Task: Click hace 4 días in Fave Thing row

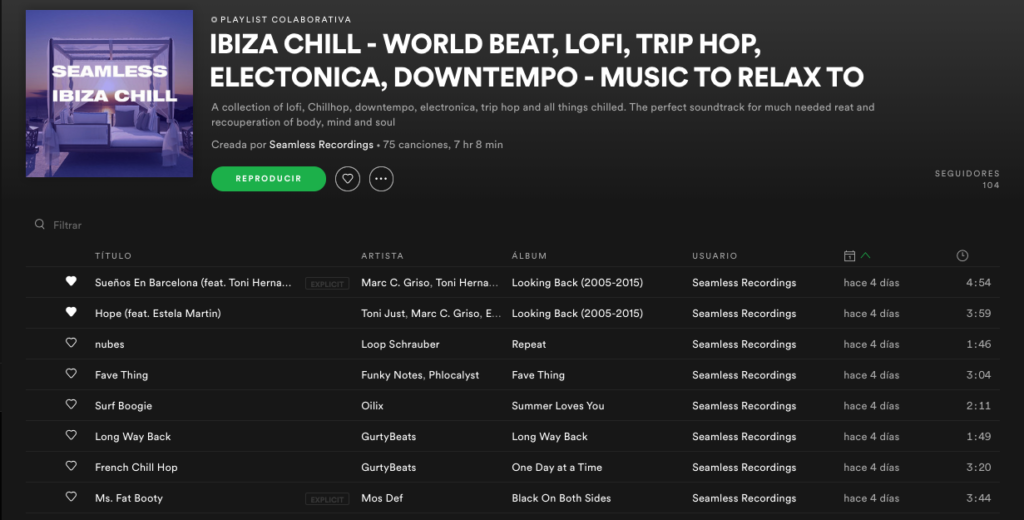Action: tap(871, 375)
